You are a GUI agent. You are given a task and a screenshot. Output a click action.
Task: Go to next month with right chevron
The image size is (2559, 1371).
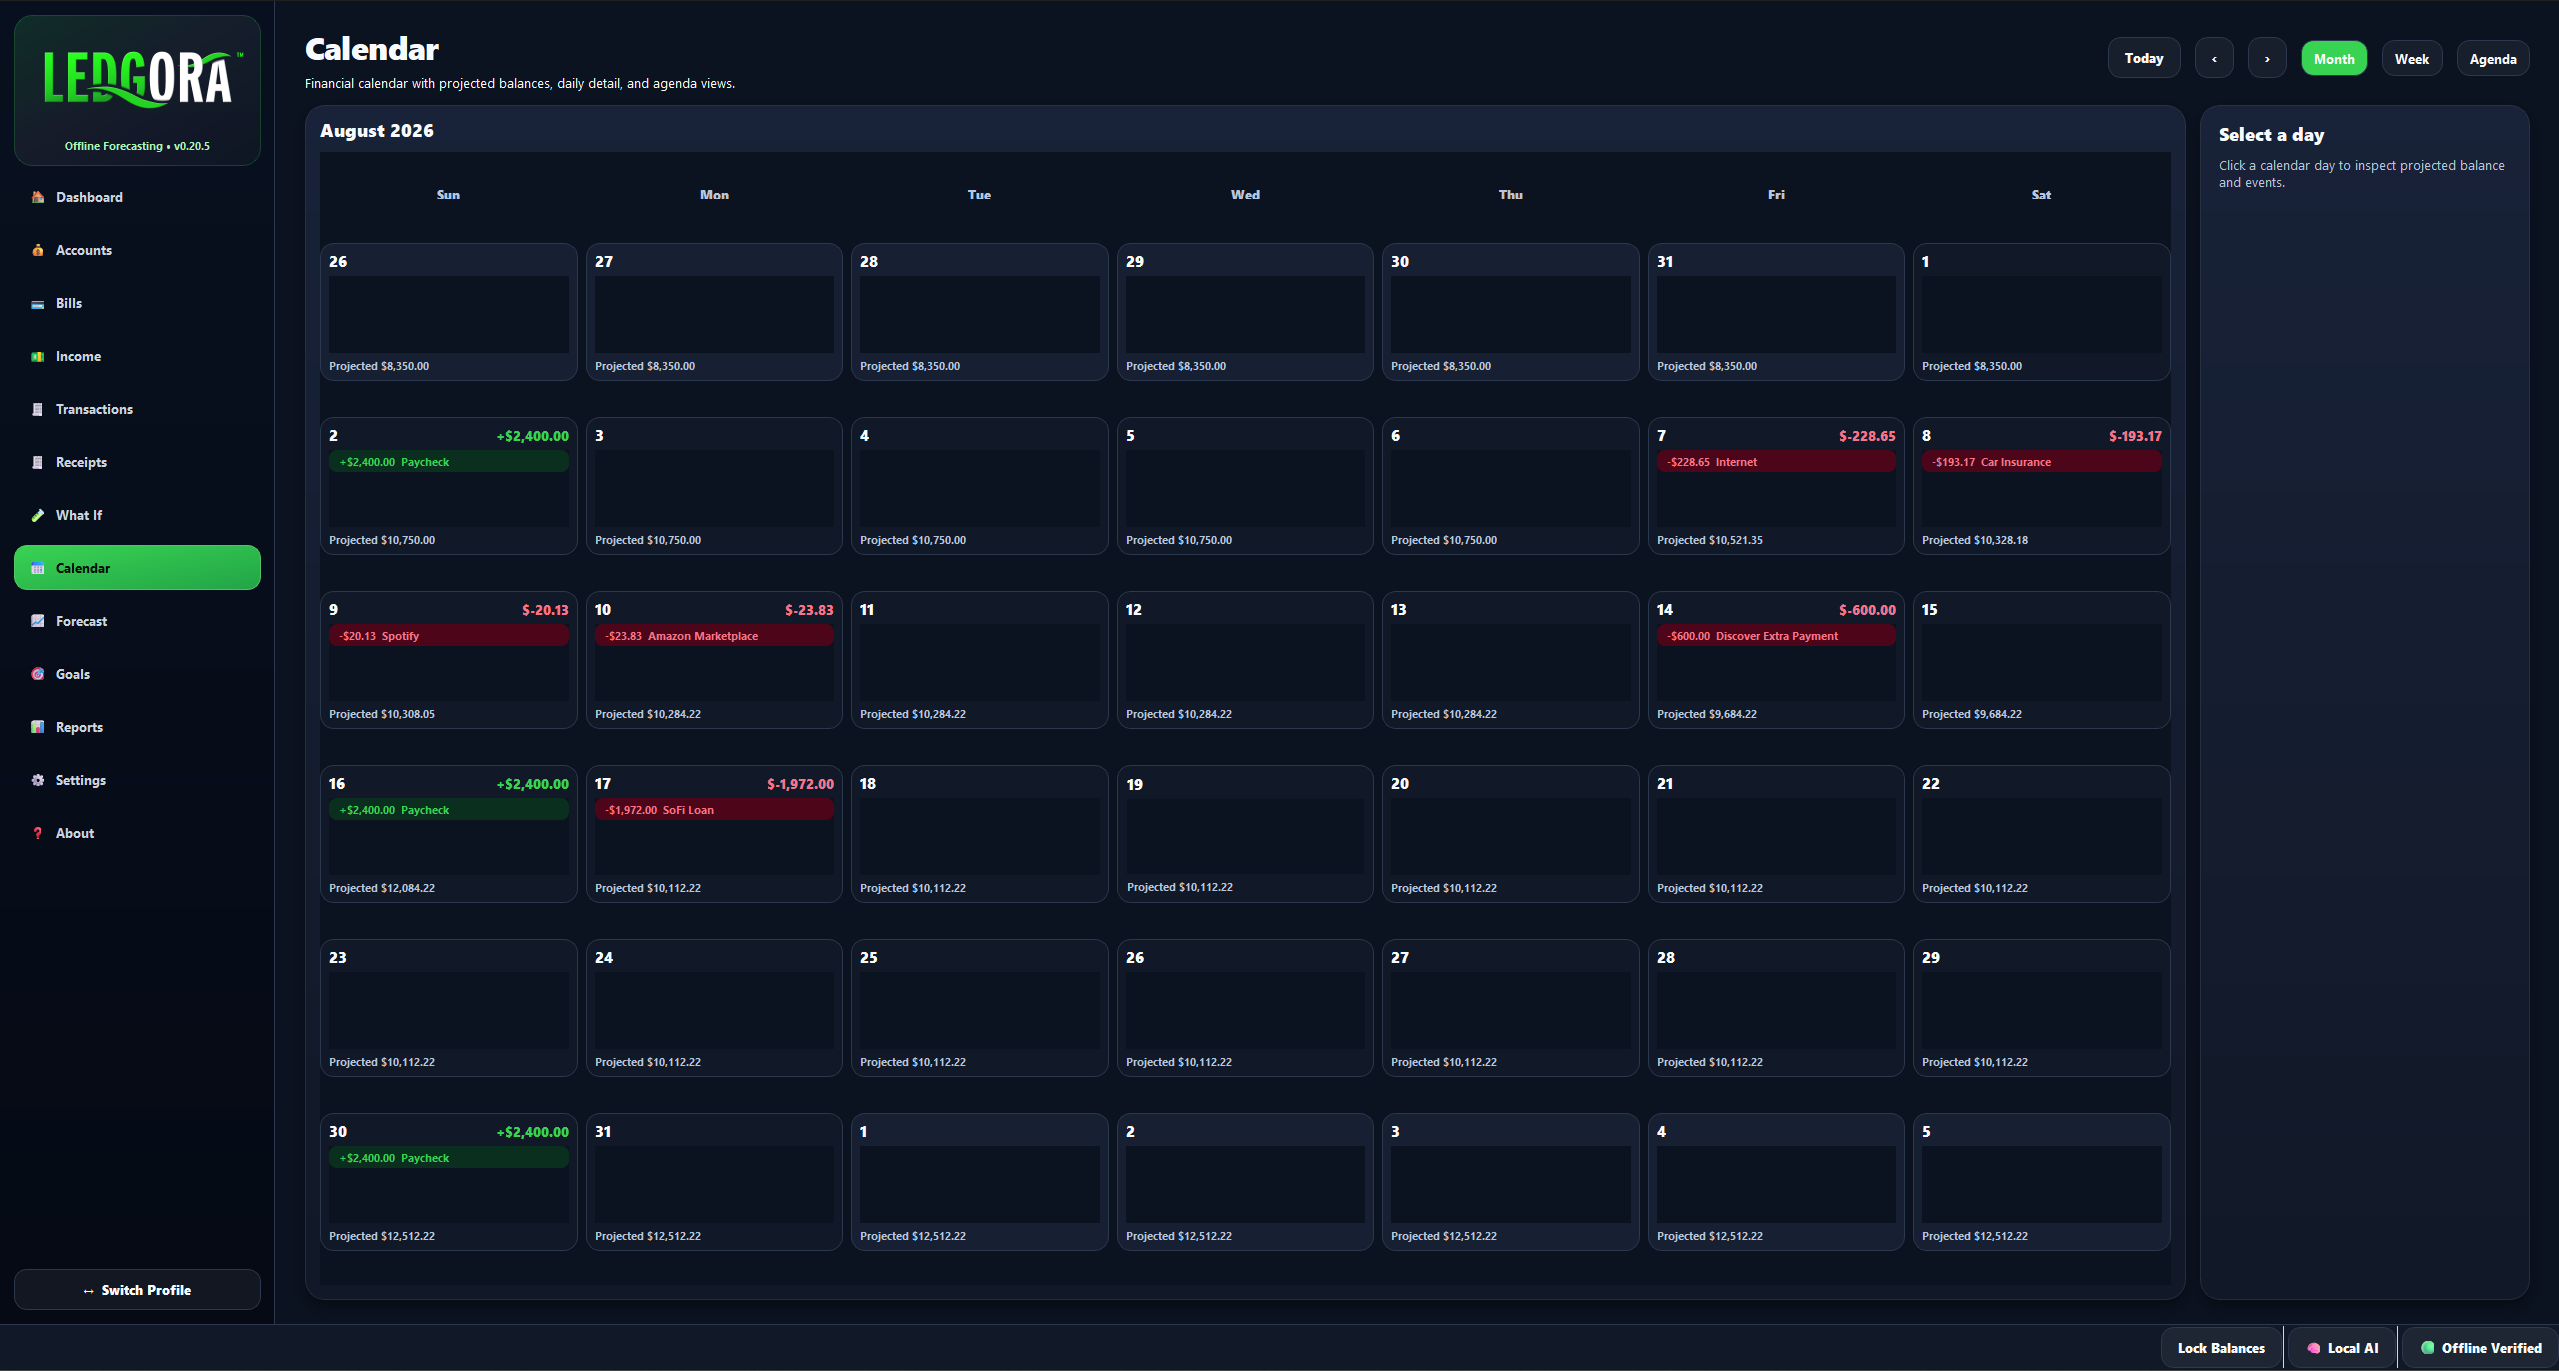(2267, 59)
